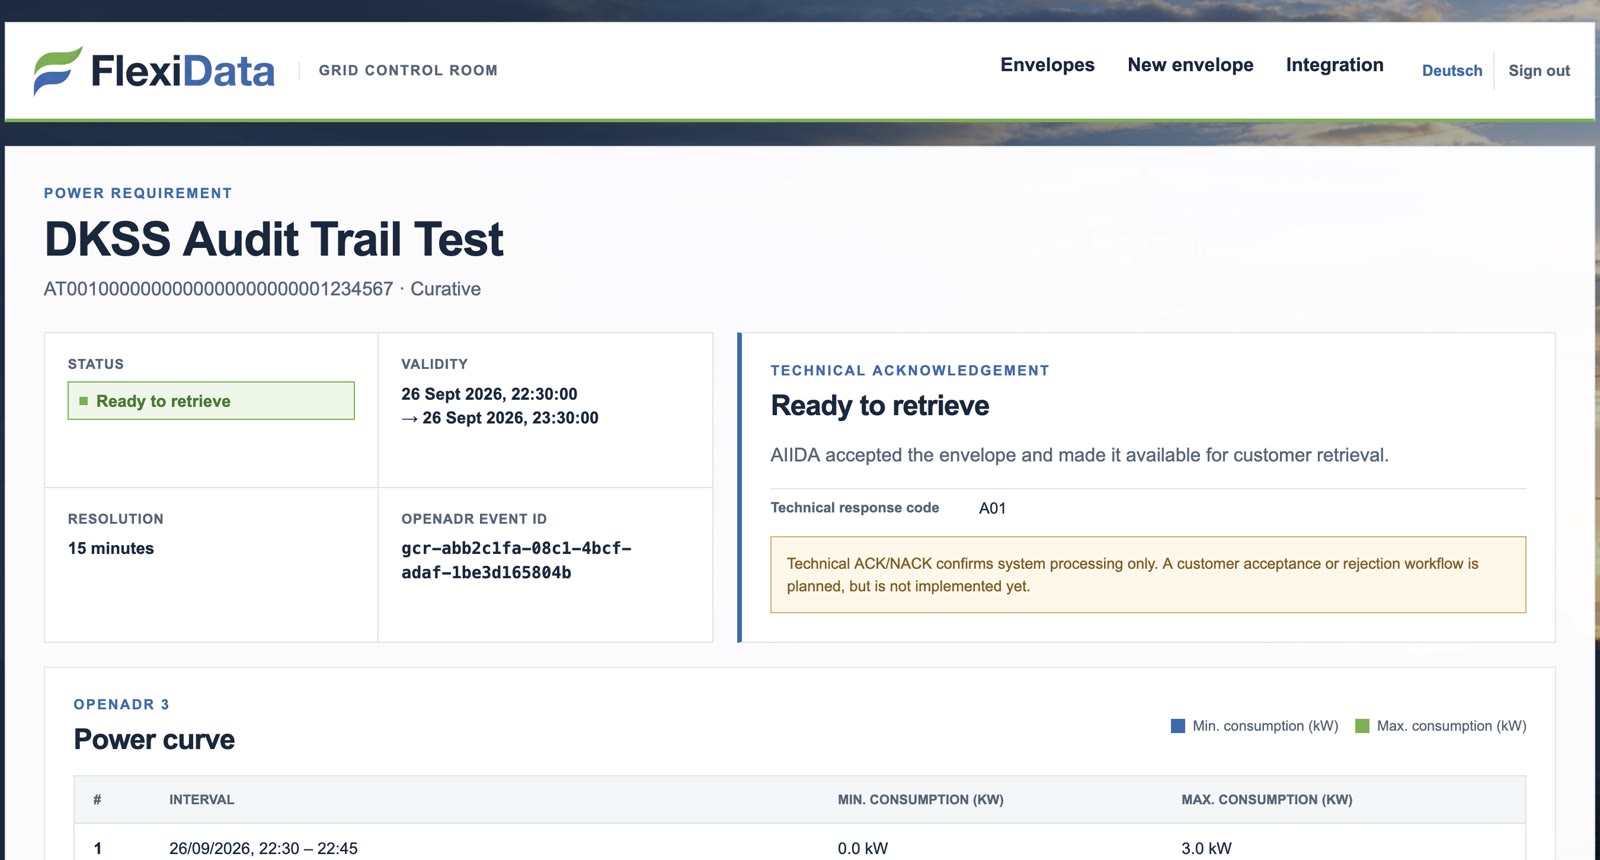Click the 0.0 kW min consumption cell
This screenshot has width=1600, height=860.
coord(862,848)
